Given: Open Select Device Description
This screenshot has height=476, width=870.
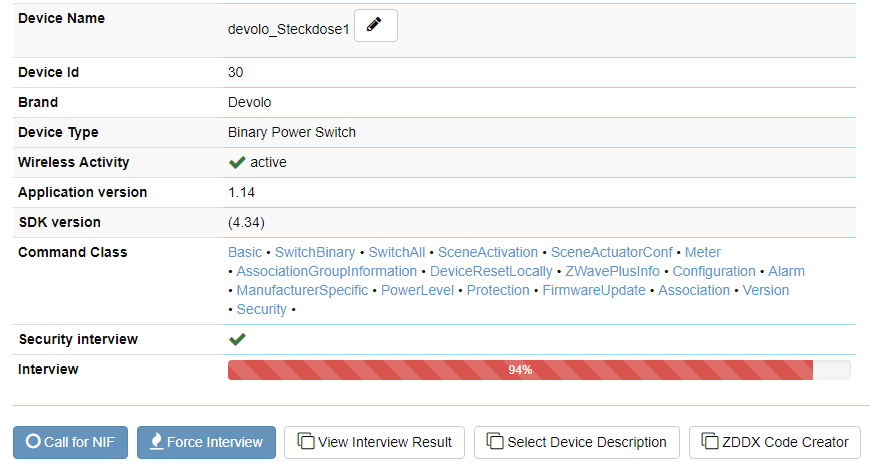Looking at the screenshot, I should pyautogui.click(x=577, y=442).
